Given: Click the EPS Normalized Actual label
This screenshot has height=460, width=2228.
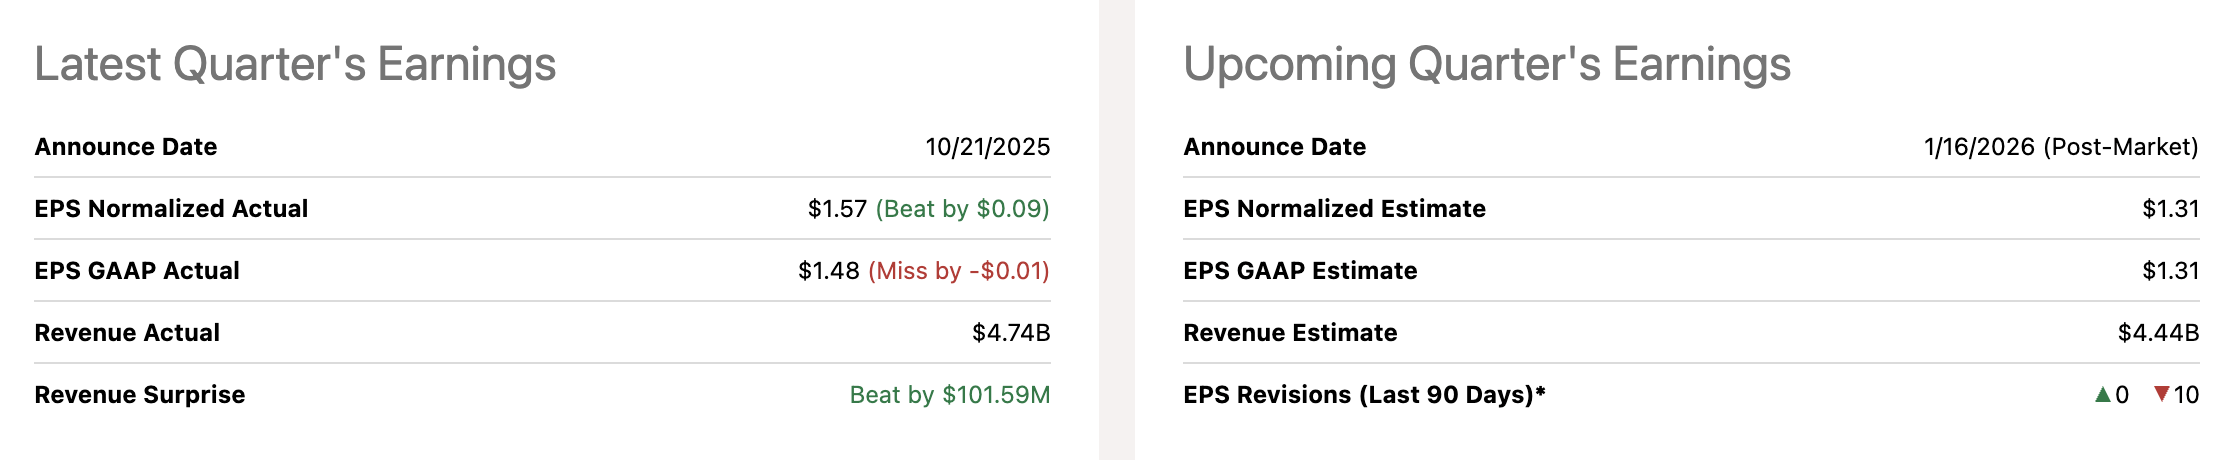Looking at the screenshot, I should click(x=171, y=209).
